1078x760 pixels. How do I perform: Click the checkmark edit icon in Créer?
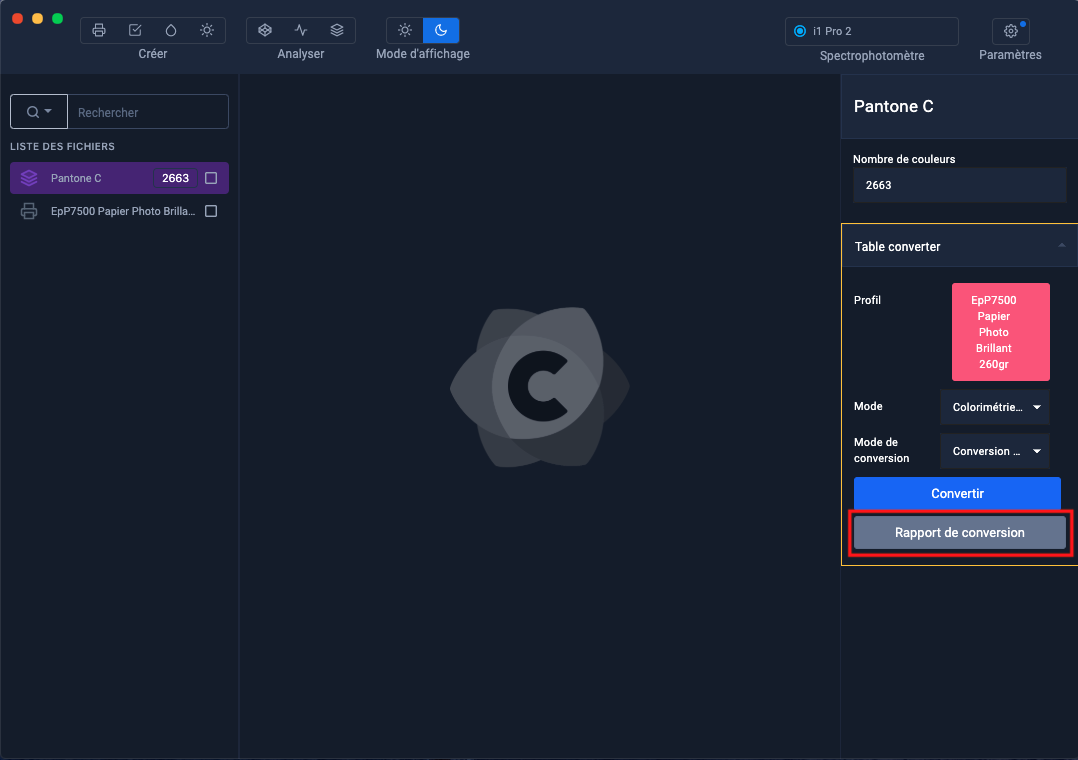135,30
